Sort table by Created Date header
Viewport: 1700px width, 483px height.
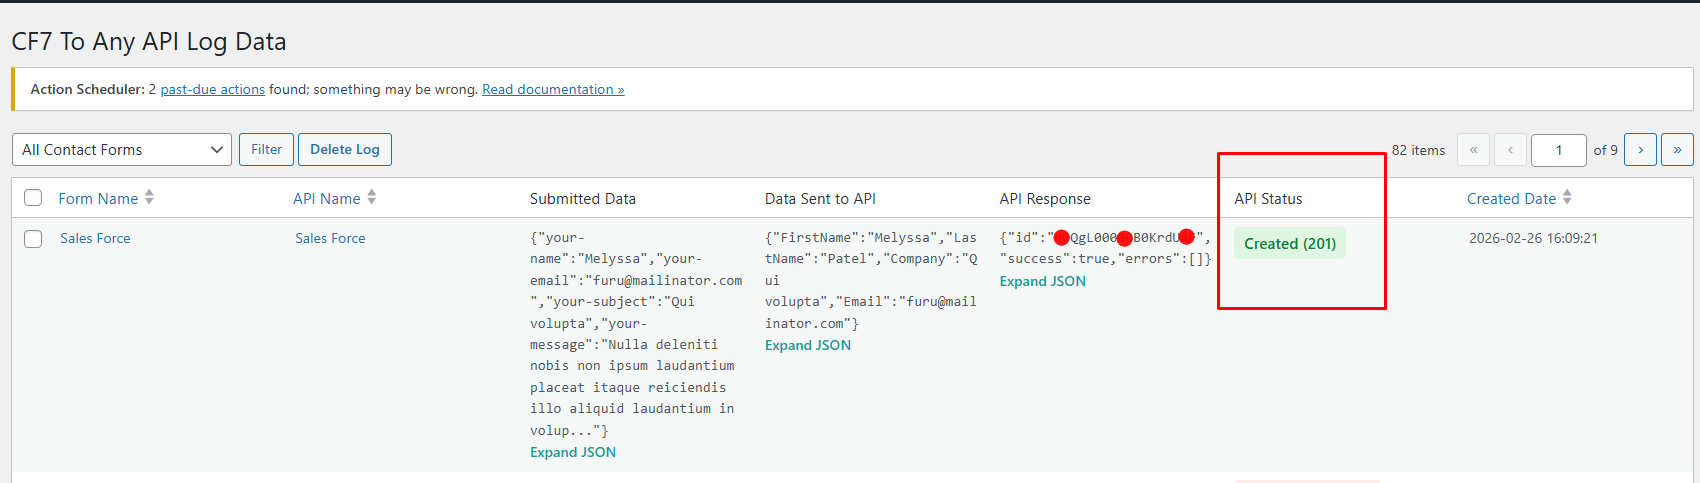pyautogui.click(x=1511, y=199)
